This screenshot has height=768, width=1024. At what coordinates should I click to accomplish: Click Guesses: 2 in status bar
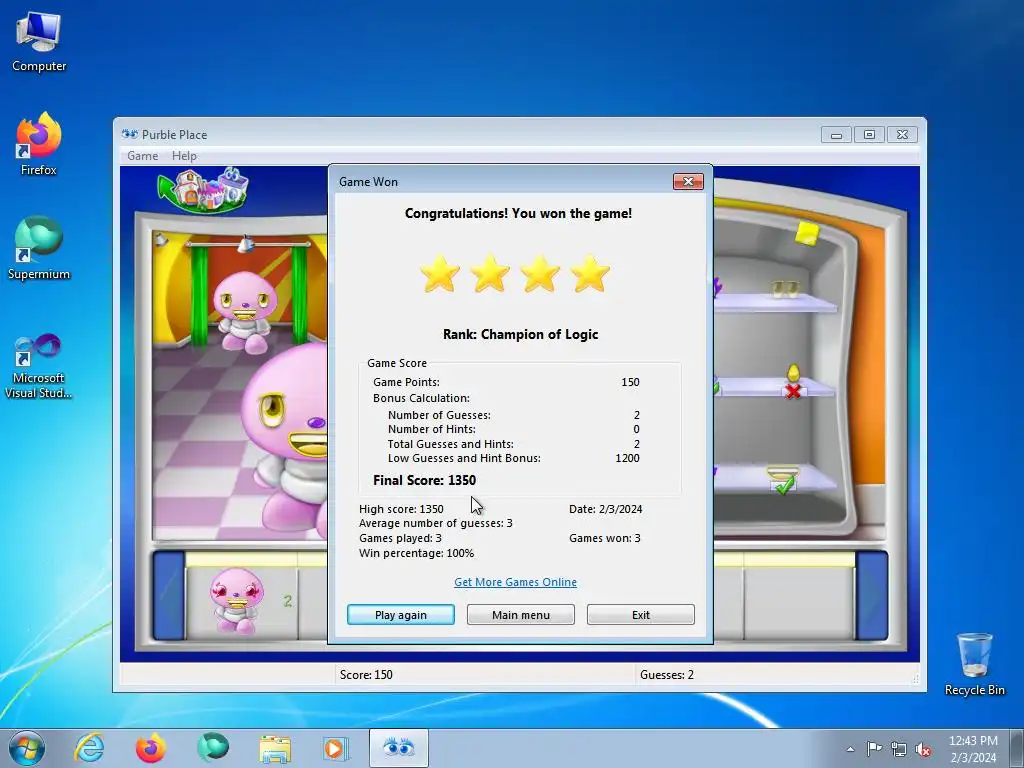[x=667, y=675]
